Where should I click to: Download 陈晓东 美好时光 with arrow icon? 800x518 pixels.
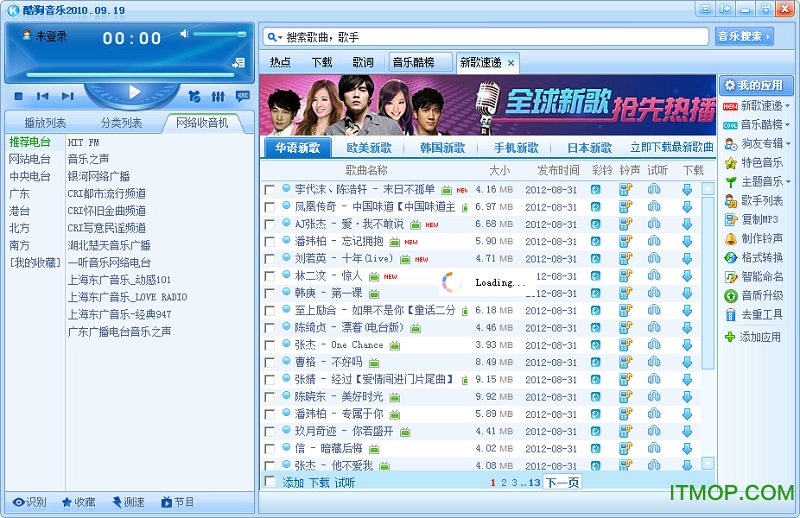point(687,397)
